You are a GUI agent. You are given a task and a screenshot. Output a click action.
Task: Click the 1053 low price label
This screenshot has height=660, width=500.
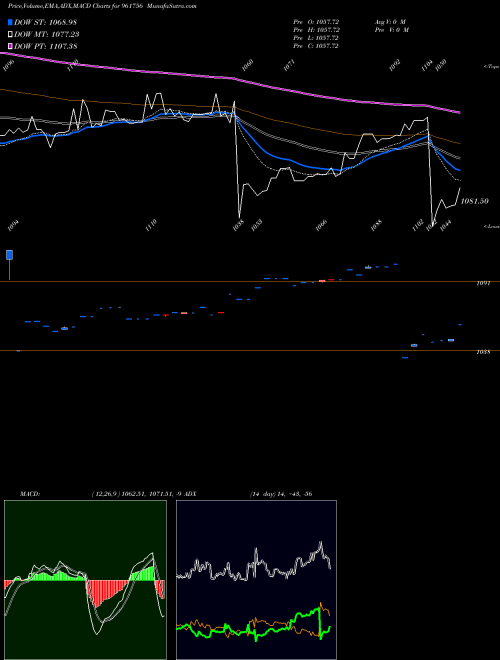pyautogui.click(x=256, y=225)
